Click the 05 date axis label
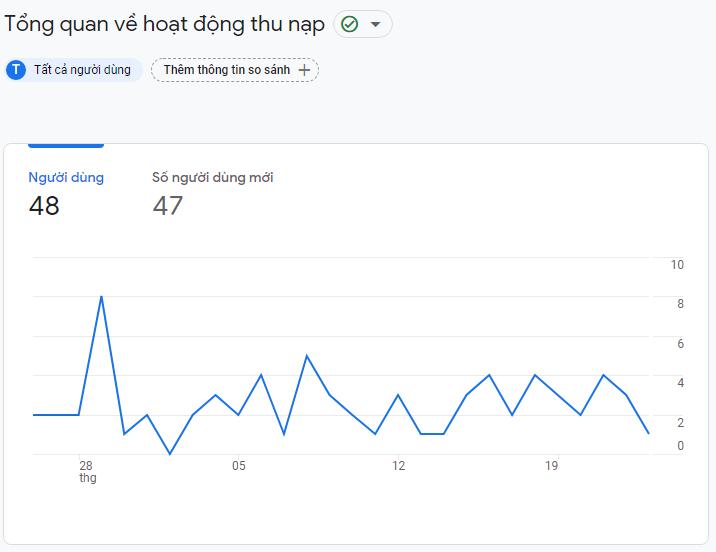The image size is (716, 552). (x=239, y=466)
